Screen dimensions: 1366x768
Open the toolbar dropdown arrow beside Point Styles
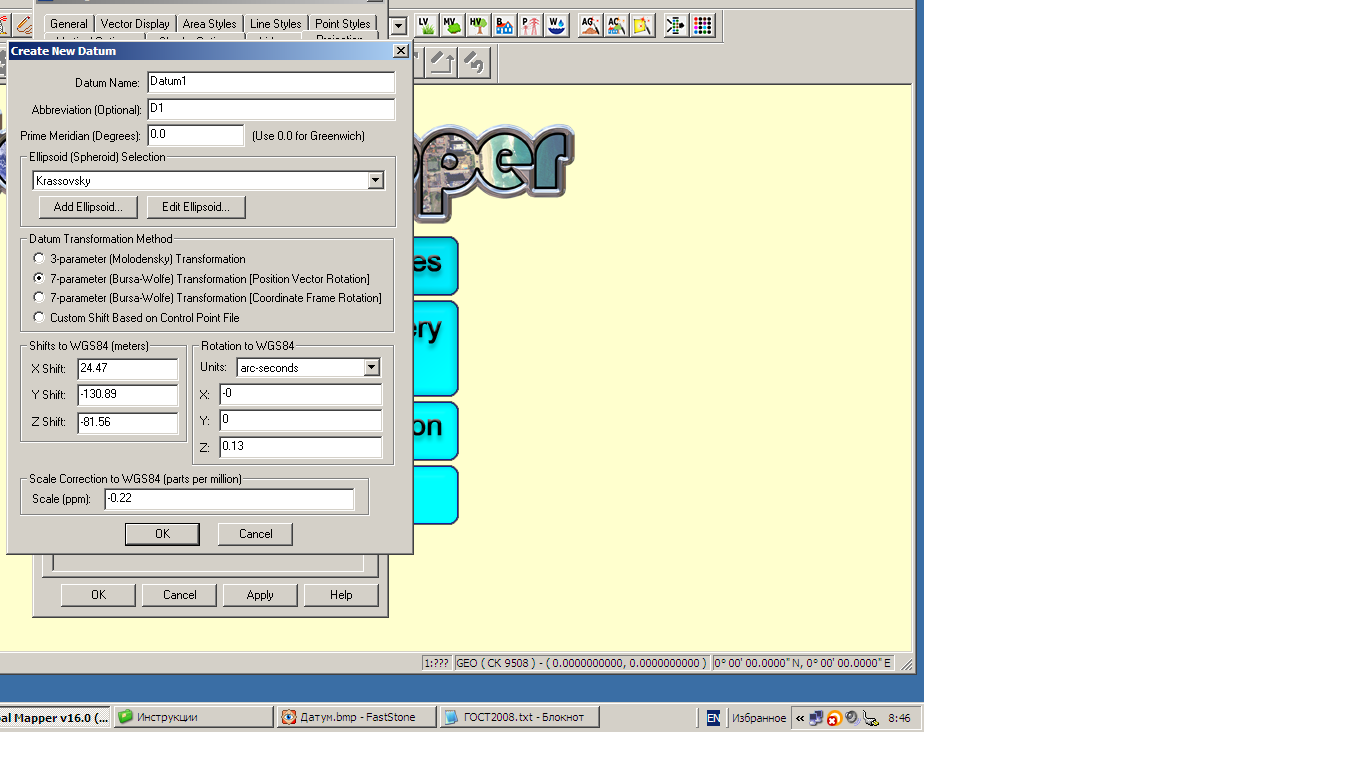(398, 25)
